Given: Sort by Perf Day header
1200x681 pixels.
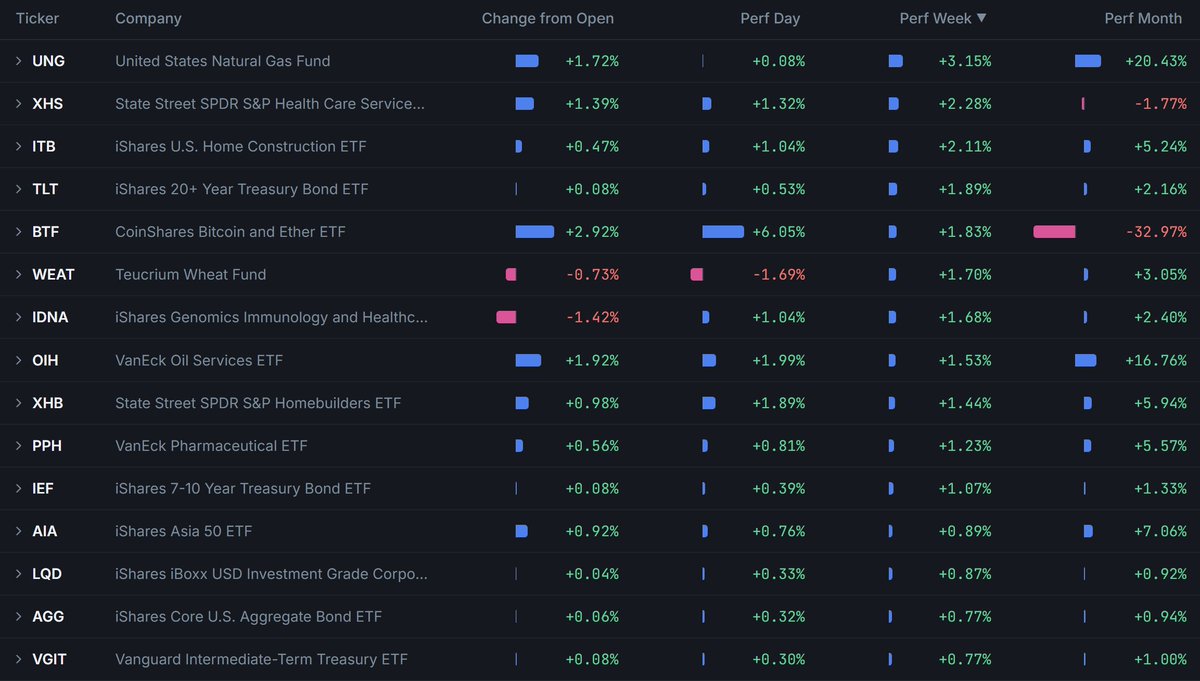Looking at the screenshot, I should [770, 18].
